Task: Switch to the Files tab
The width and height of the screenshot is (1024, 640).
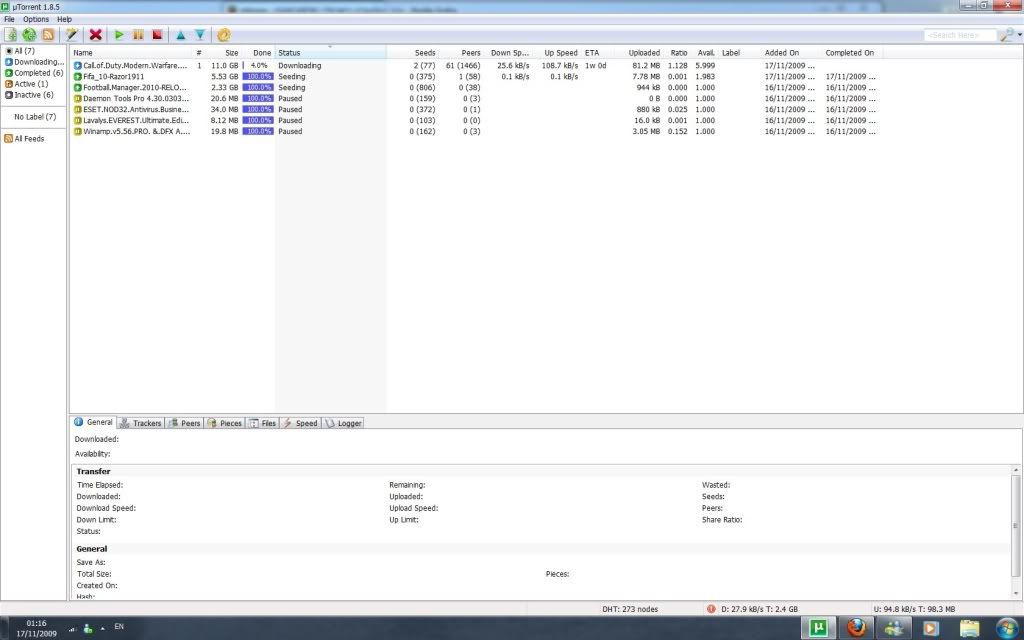Action: click(x=263, y=423)
